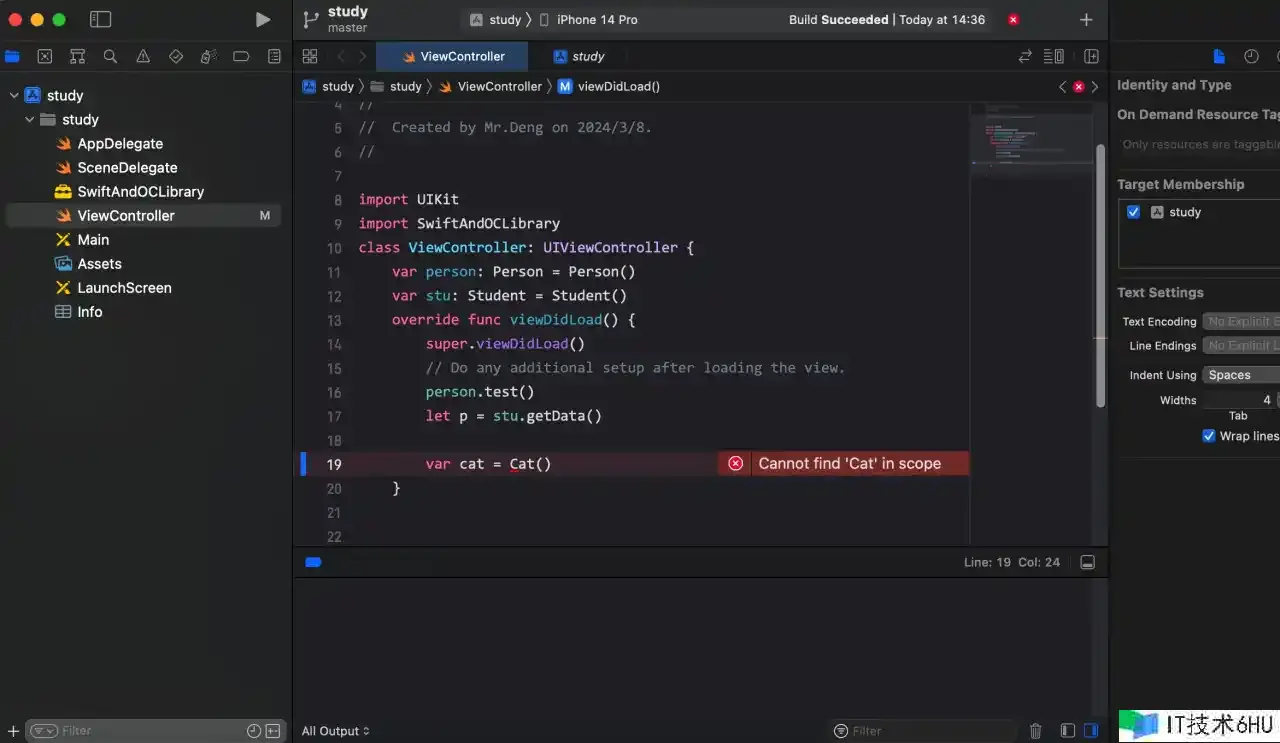Uncheck study target membership checkbox

coord(1133,212)
